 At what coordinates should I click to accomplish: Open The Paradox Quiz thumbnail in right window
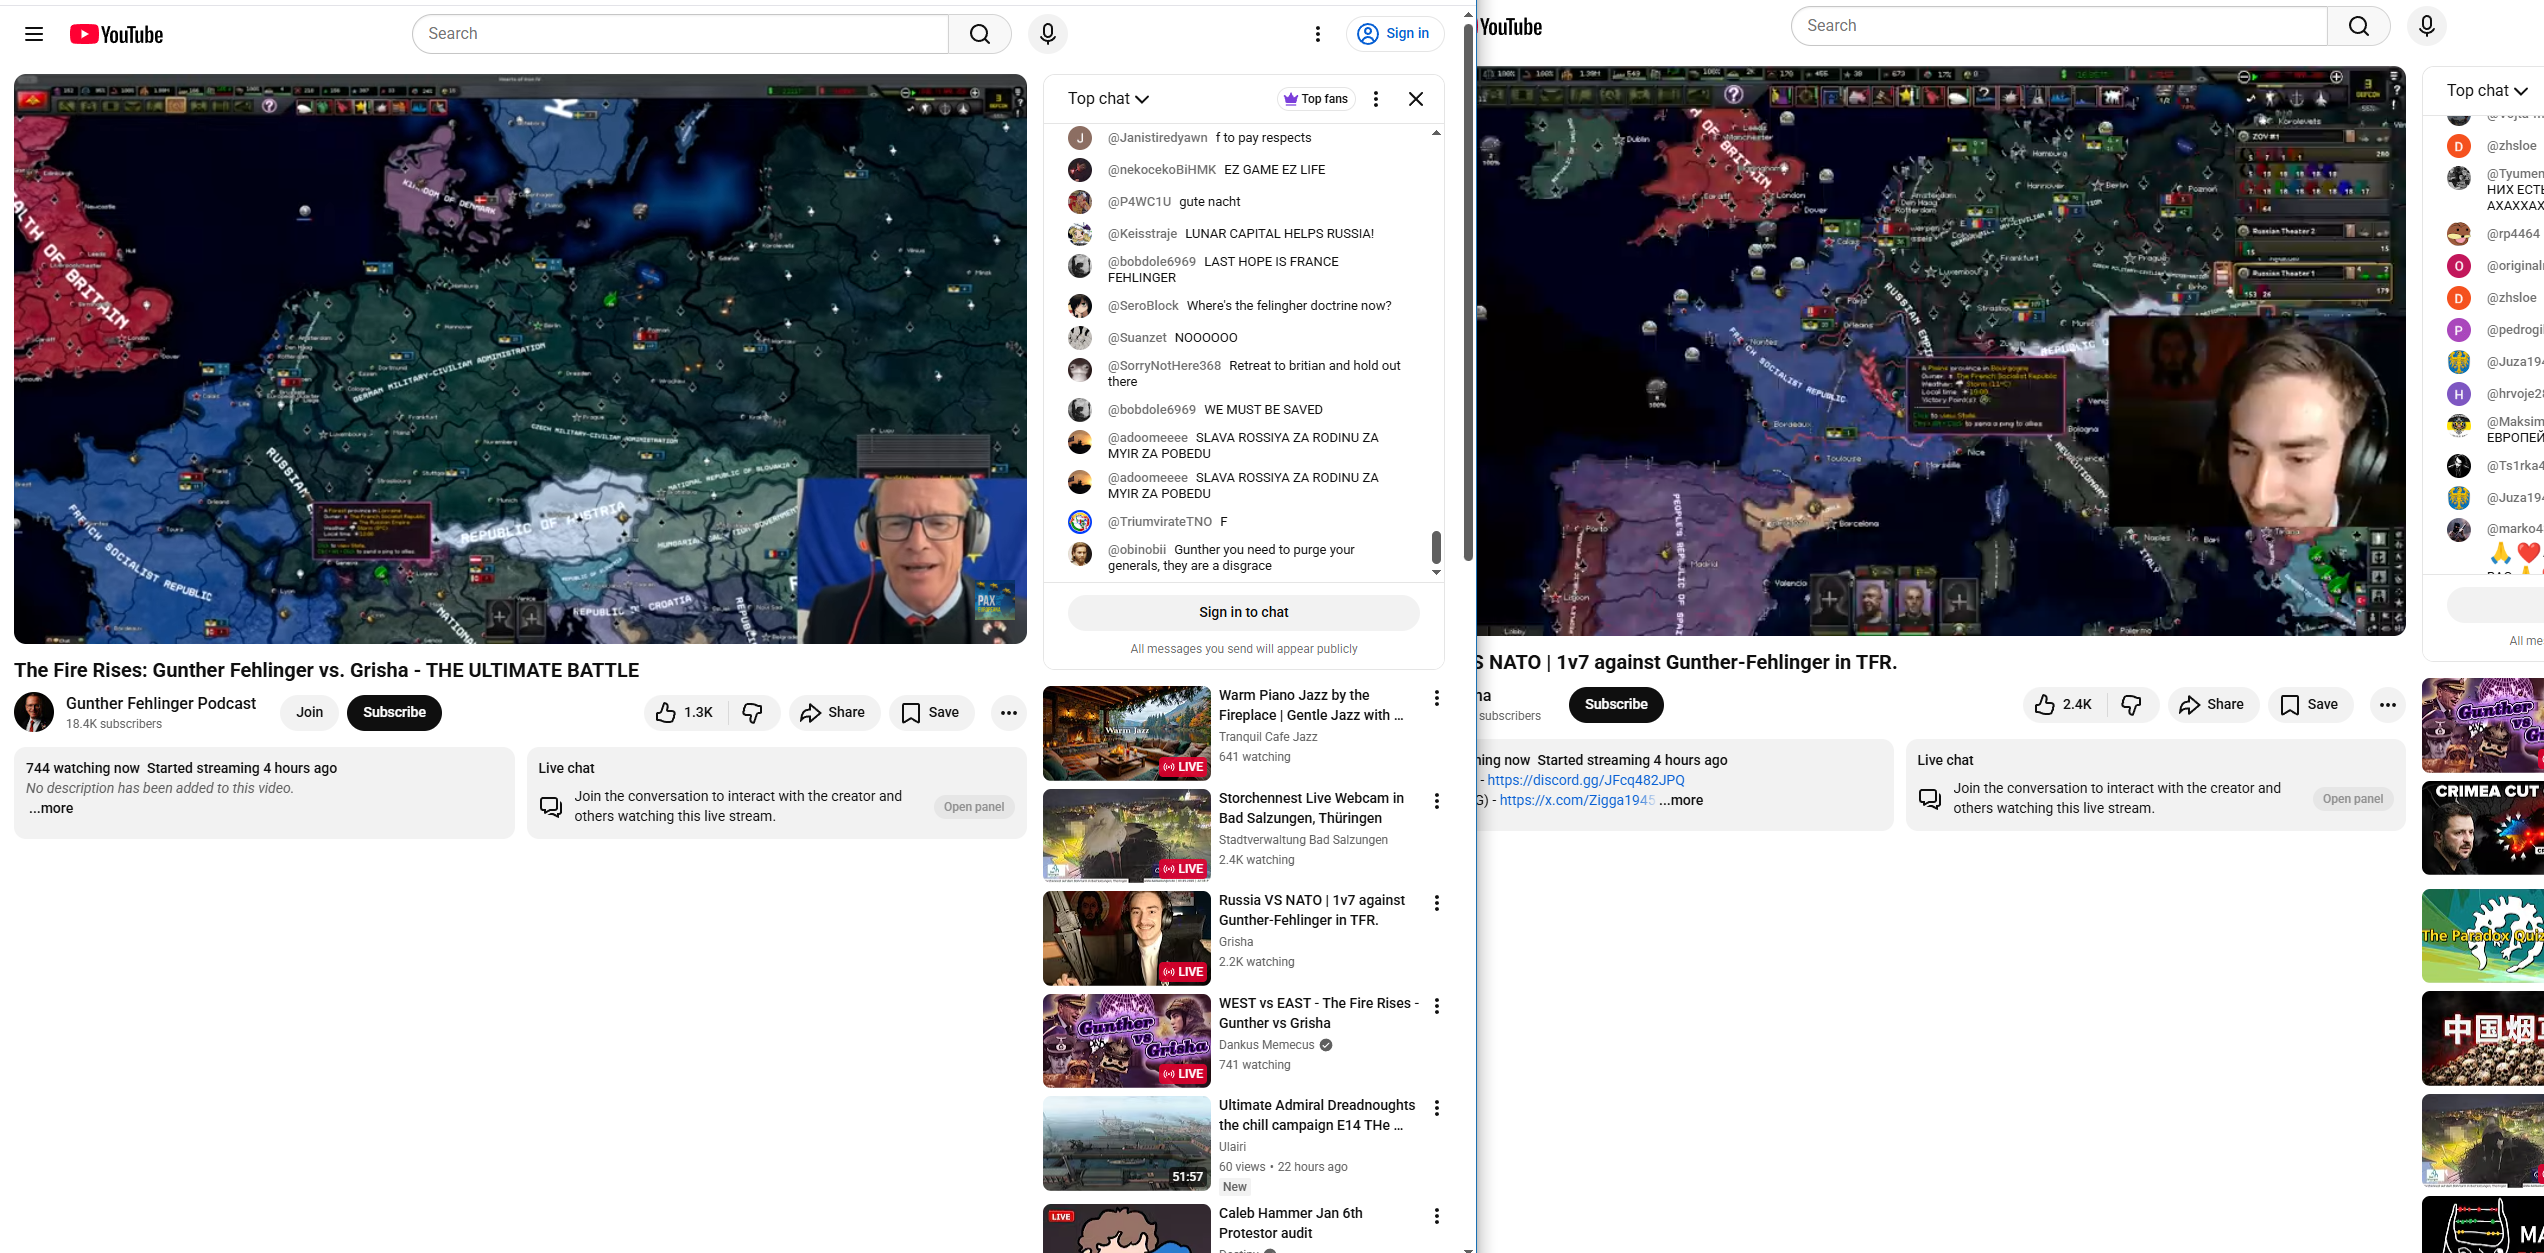click(x=2483, y=936)
